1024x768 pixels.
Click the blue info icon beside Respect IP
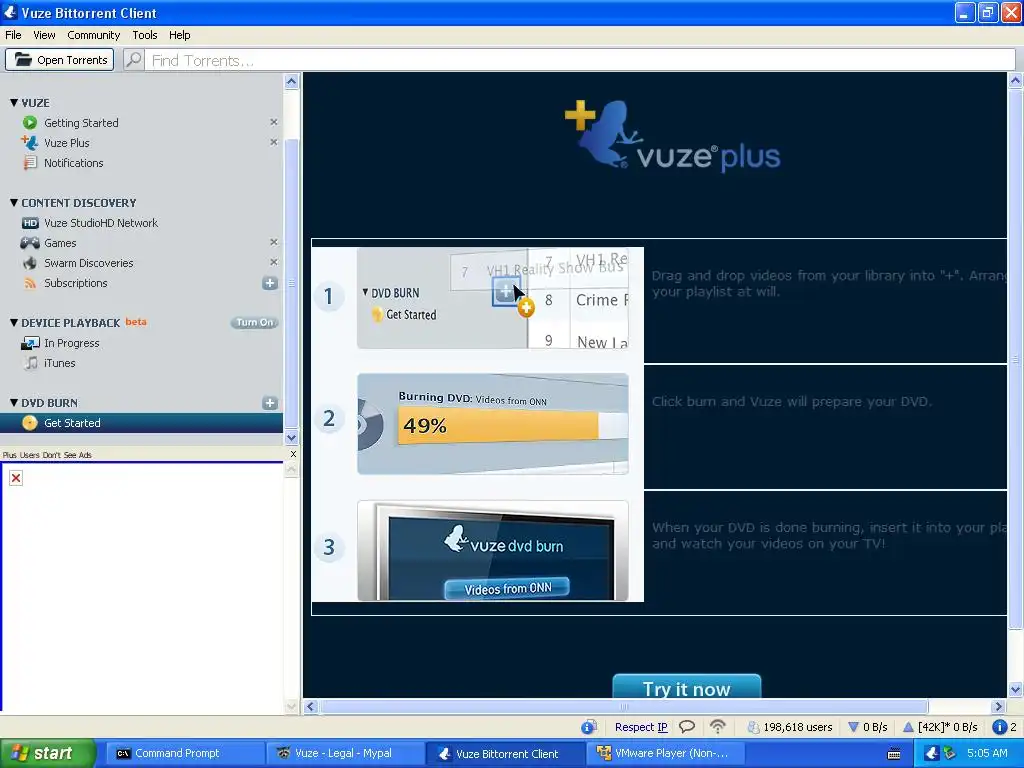pyautogui.click(x=588, y=727)
